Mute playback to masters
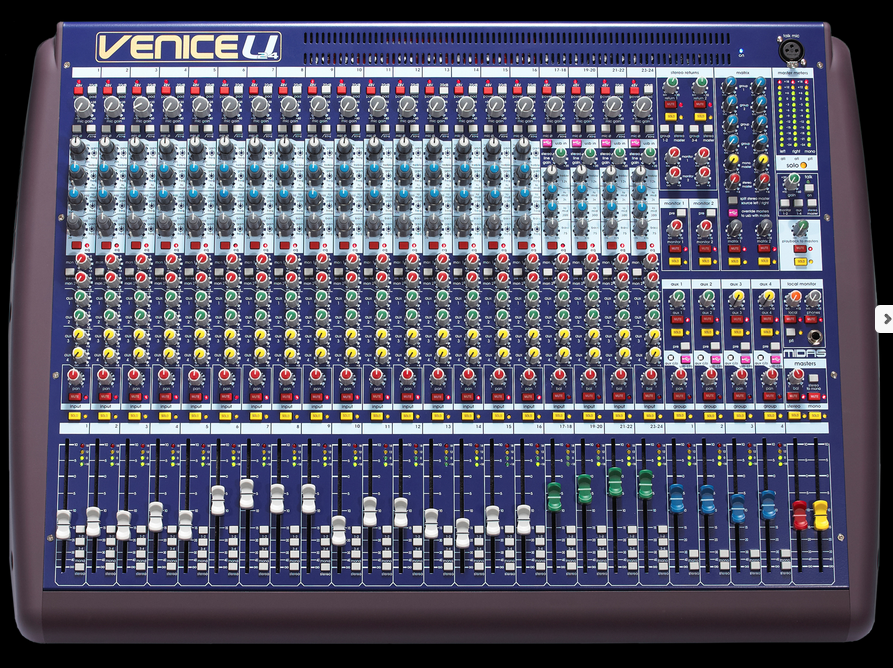This screenshot has height=668, width=893. (x=800, y=249)
